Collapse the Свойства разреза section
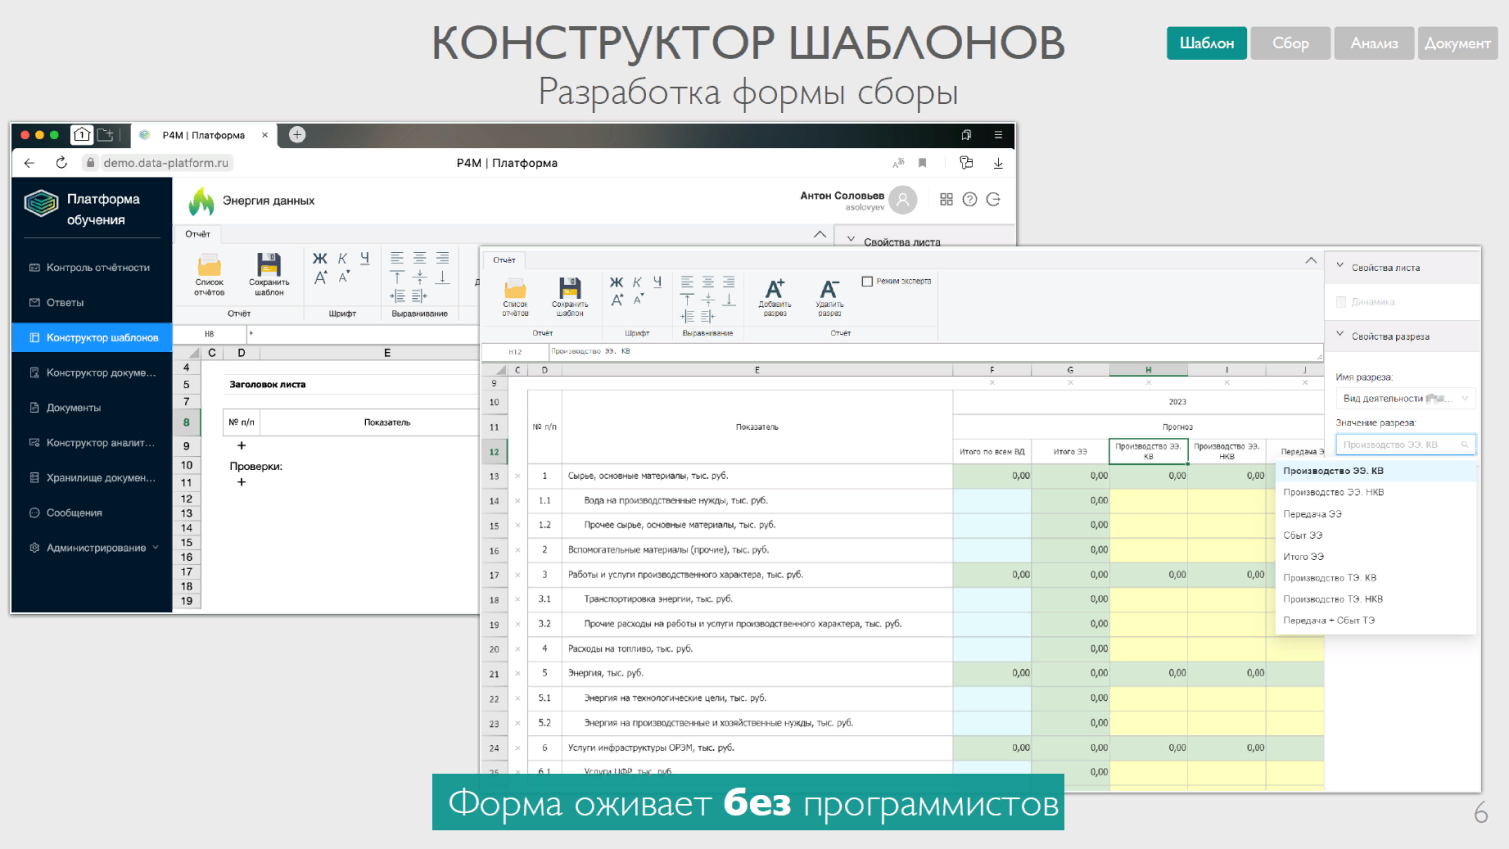 [1340, 335]
